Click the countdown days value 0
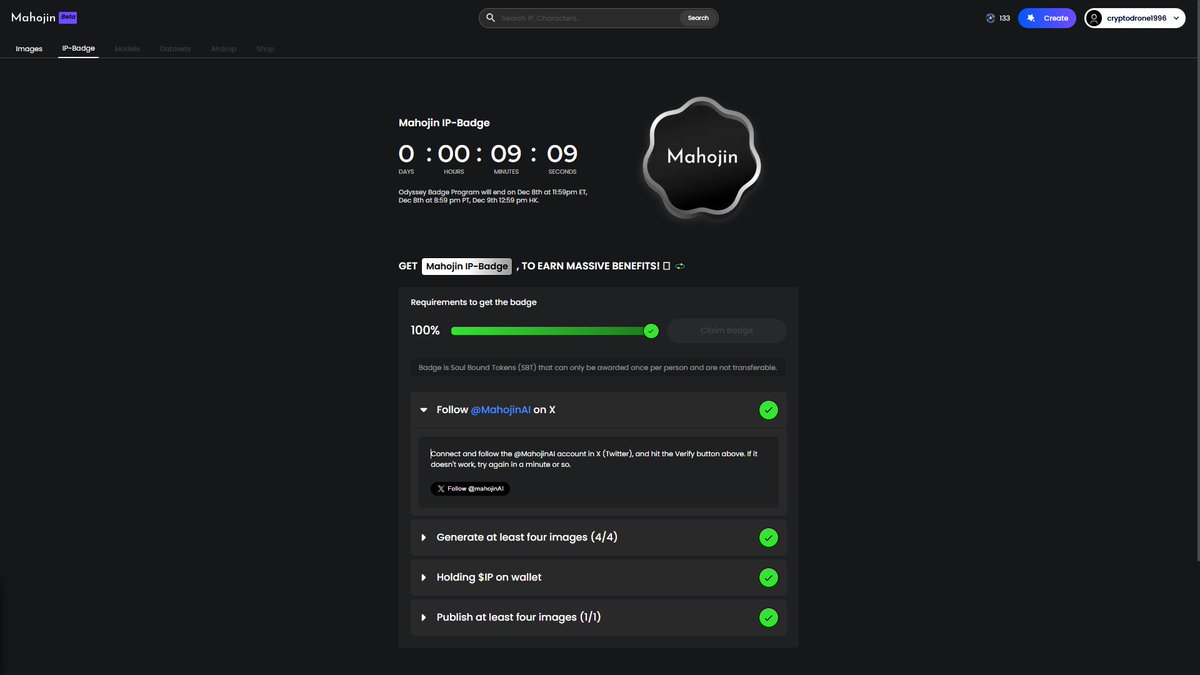The width and height of the screenshot is (1200, 675). click(x=406, y=154)
